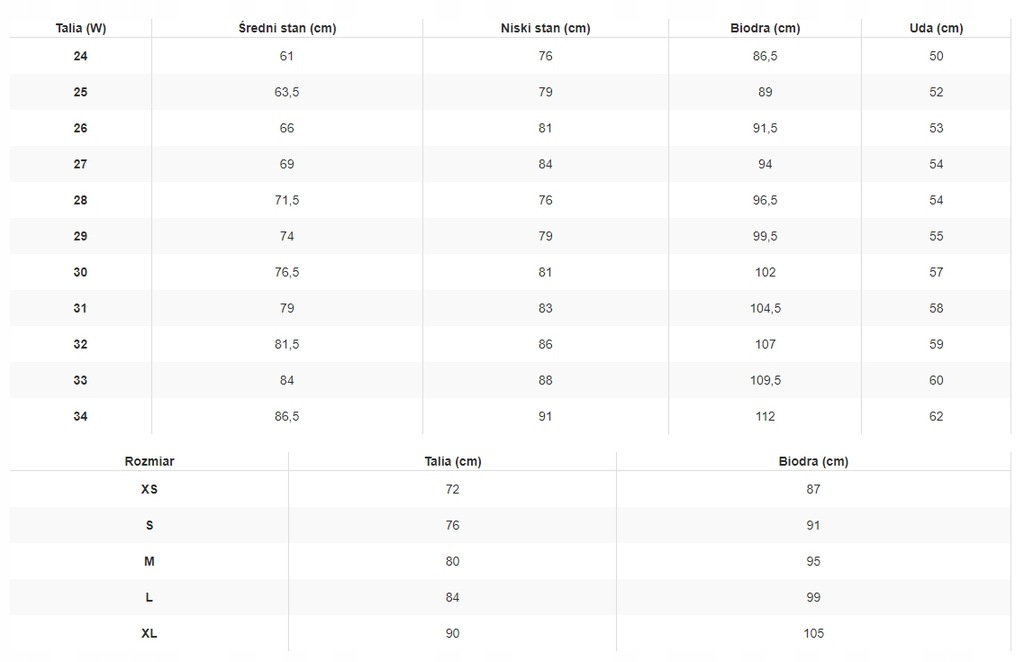
Task: Select the 104,5 hips value
Action: pos(765,308)
